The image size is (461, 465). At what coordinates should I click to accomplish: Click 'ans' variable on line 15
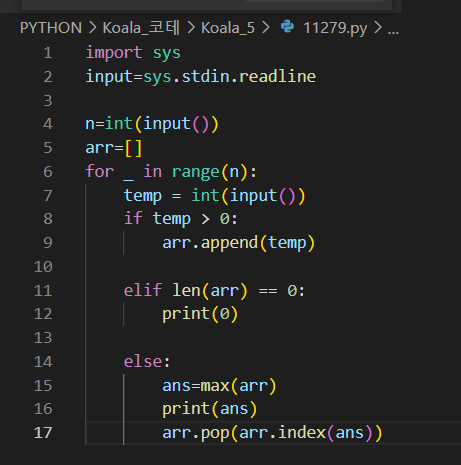coord(176,386)
